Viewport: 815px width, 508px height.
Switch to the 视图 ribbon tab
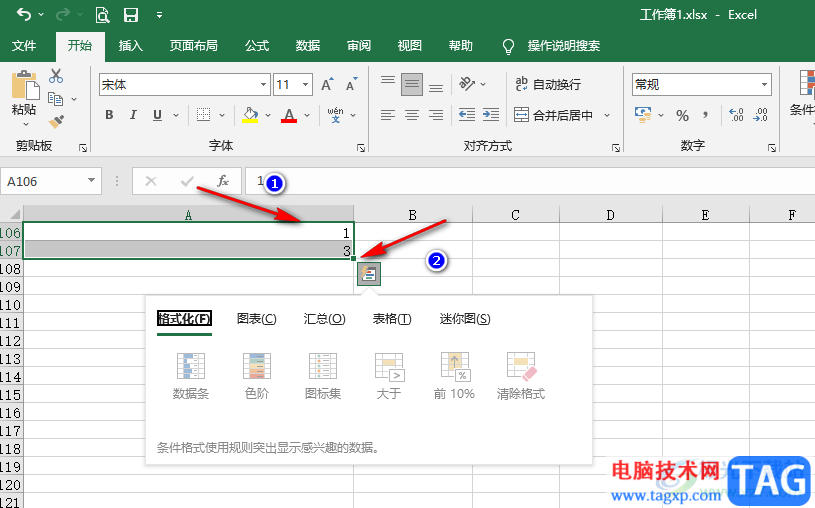410,46
